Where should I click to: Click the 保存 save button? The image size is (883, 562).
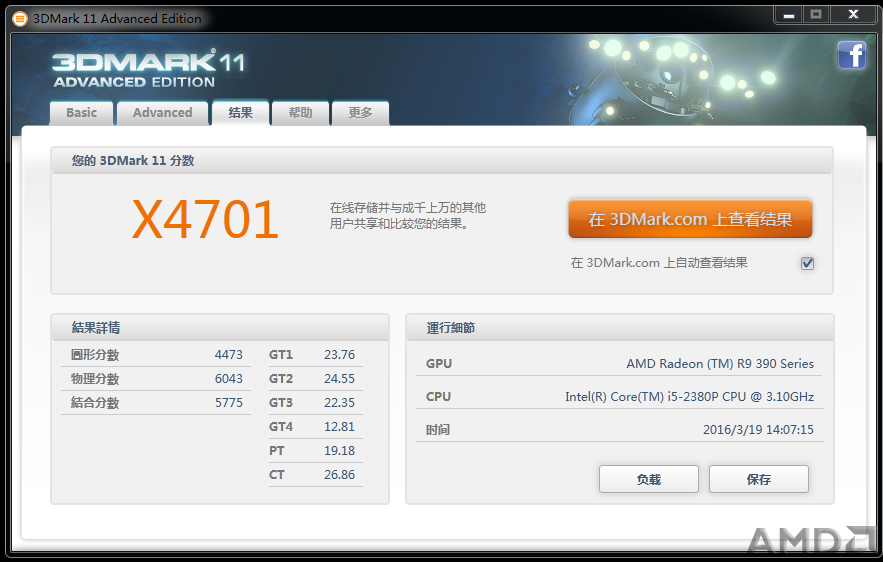coord(759,479)
